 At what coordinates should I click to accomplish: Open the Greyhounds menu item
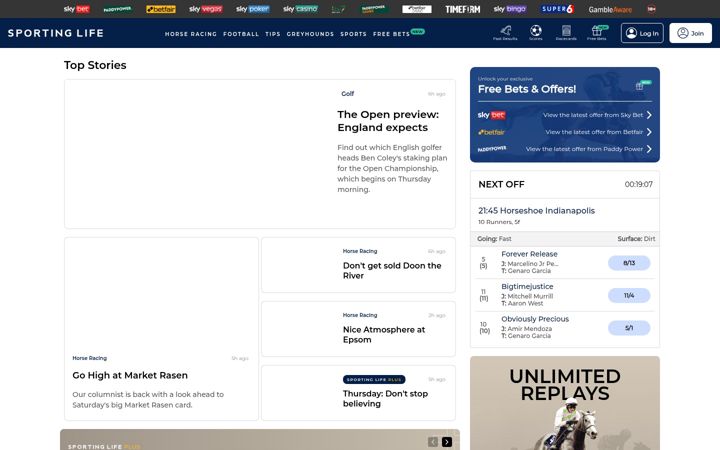pos(310,34)
